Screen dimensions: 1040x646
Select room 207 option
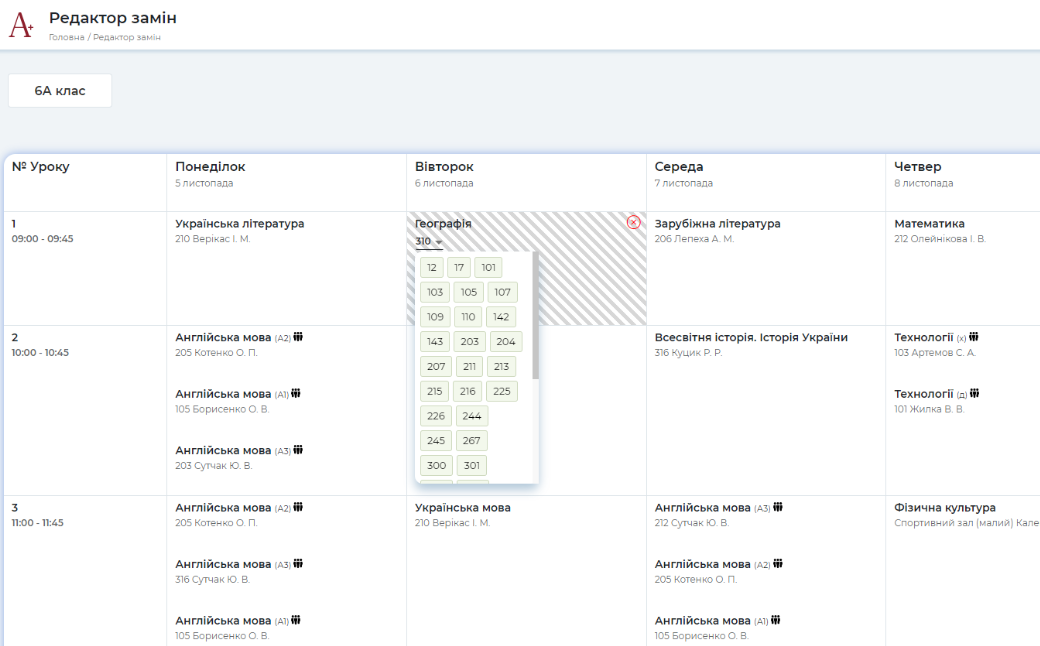pos(436,366)
